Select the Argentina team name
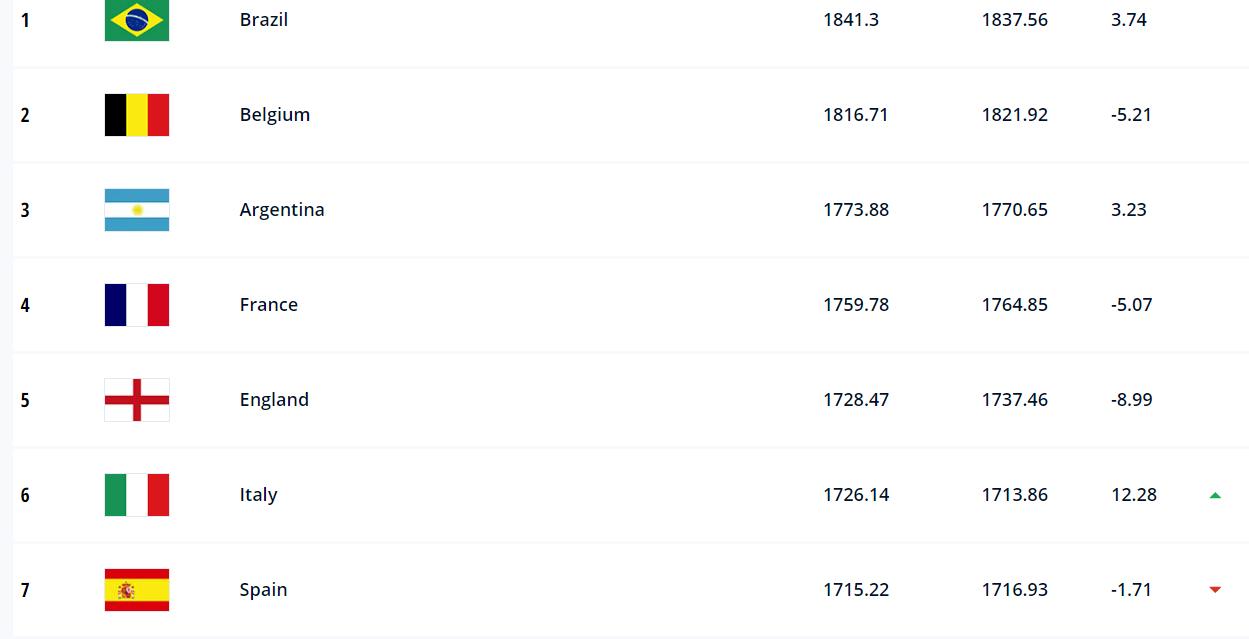 click(x=282, y=210)
